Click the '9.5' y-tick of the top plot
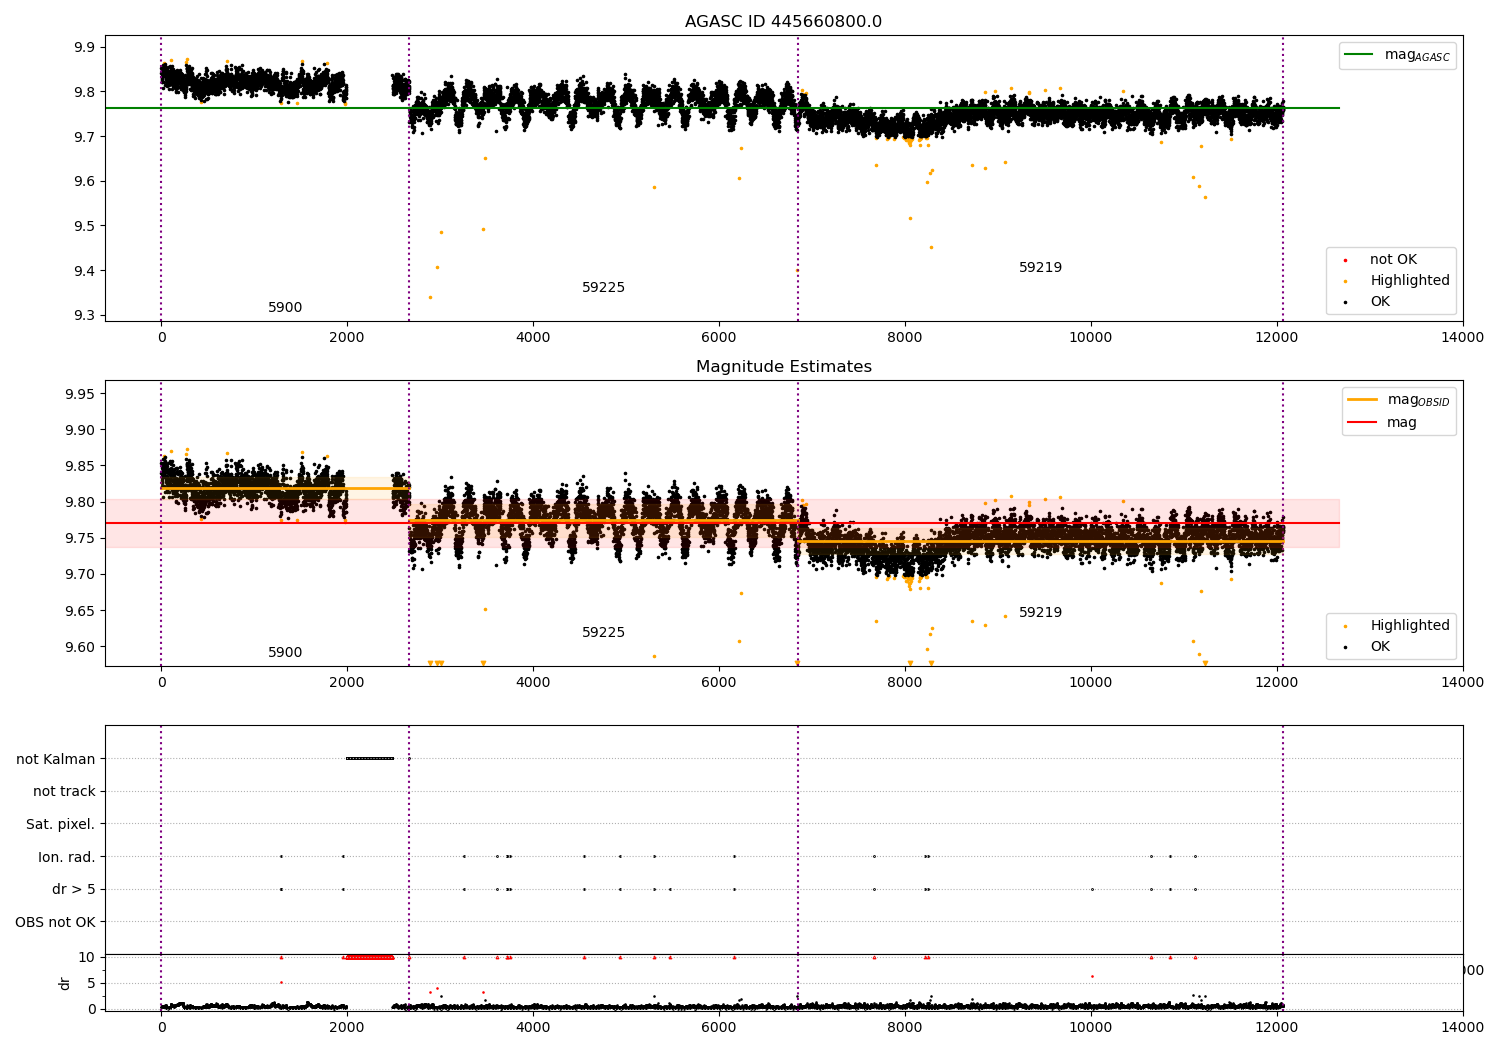The height and width of the screenshot is (1050, 1500). [x=85, y=226]
